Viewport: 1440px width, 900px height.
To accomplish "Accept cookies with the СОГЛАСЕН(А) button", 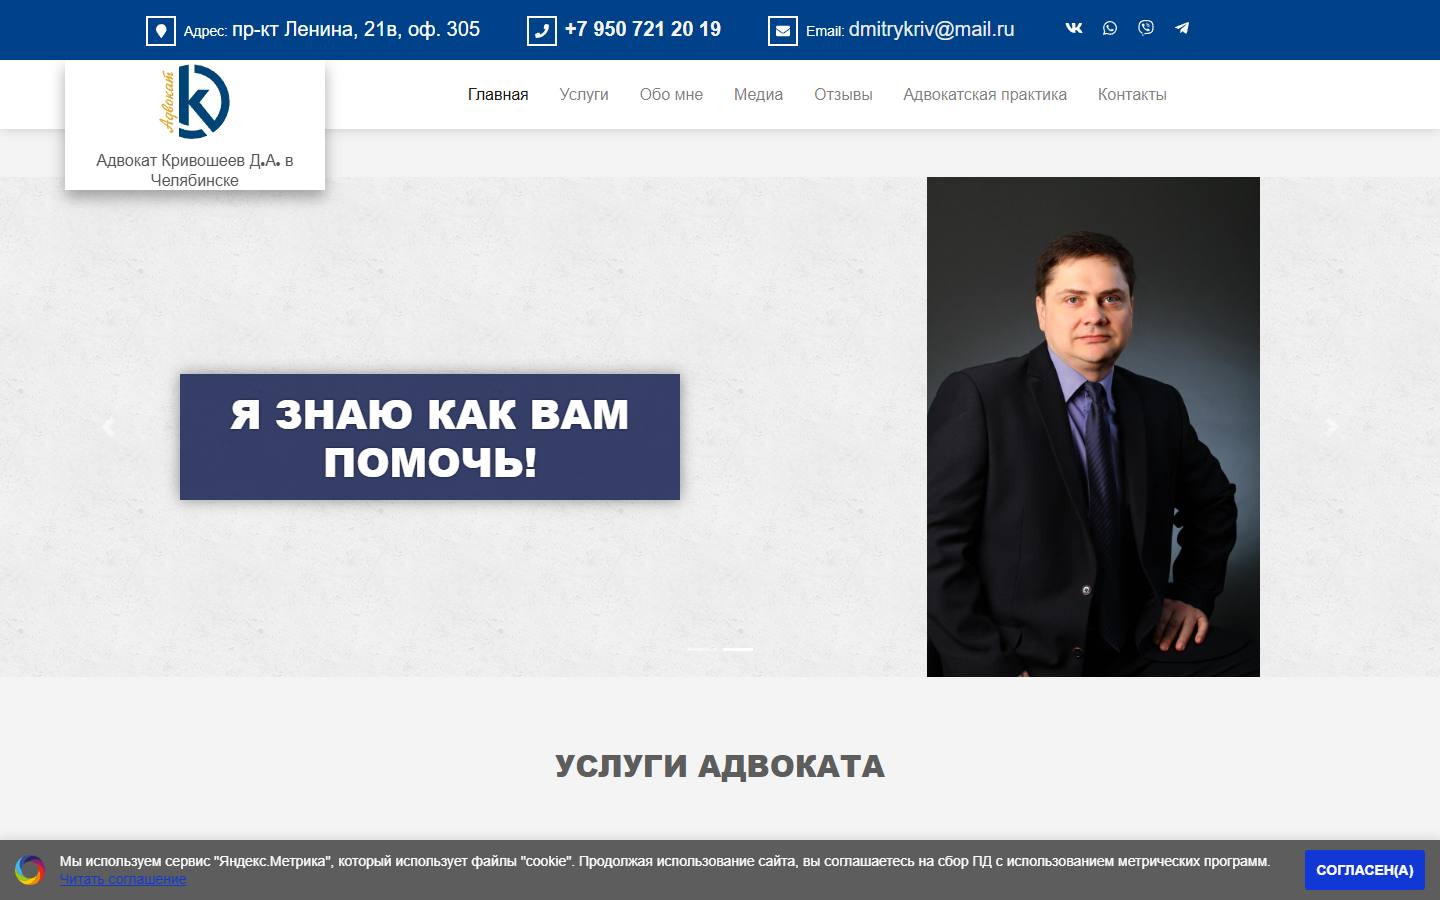I will [1365, 870].
